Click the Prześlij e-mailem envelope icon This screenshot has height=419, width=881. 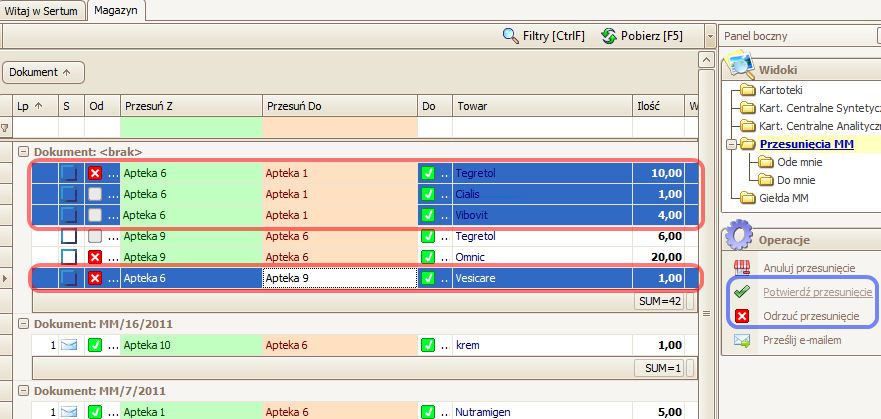click(x=741, y=340)
